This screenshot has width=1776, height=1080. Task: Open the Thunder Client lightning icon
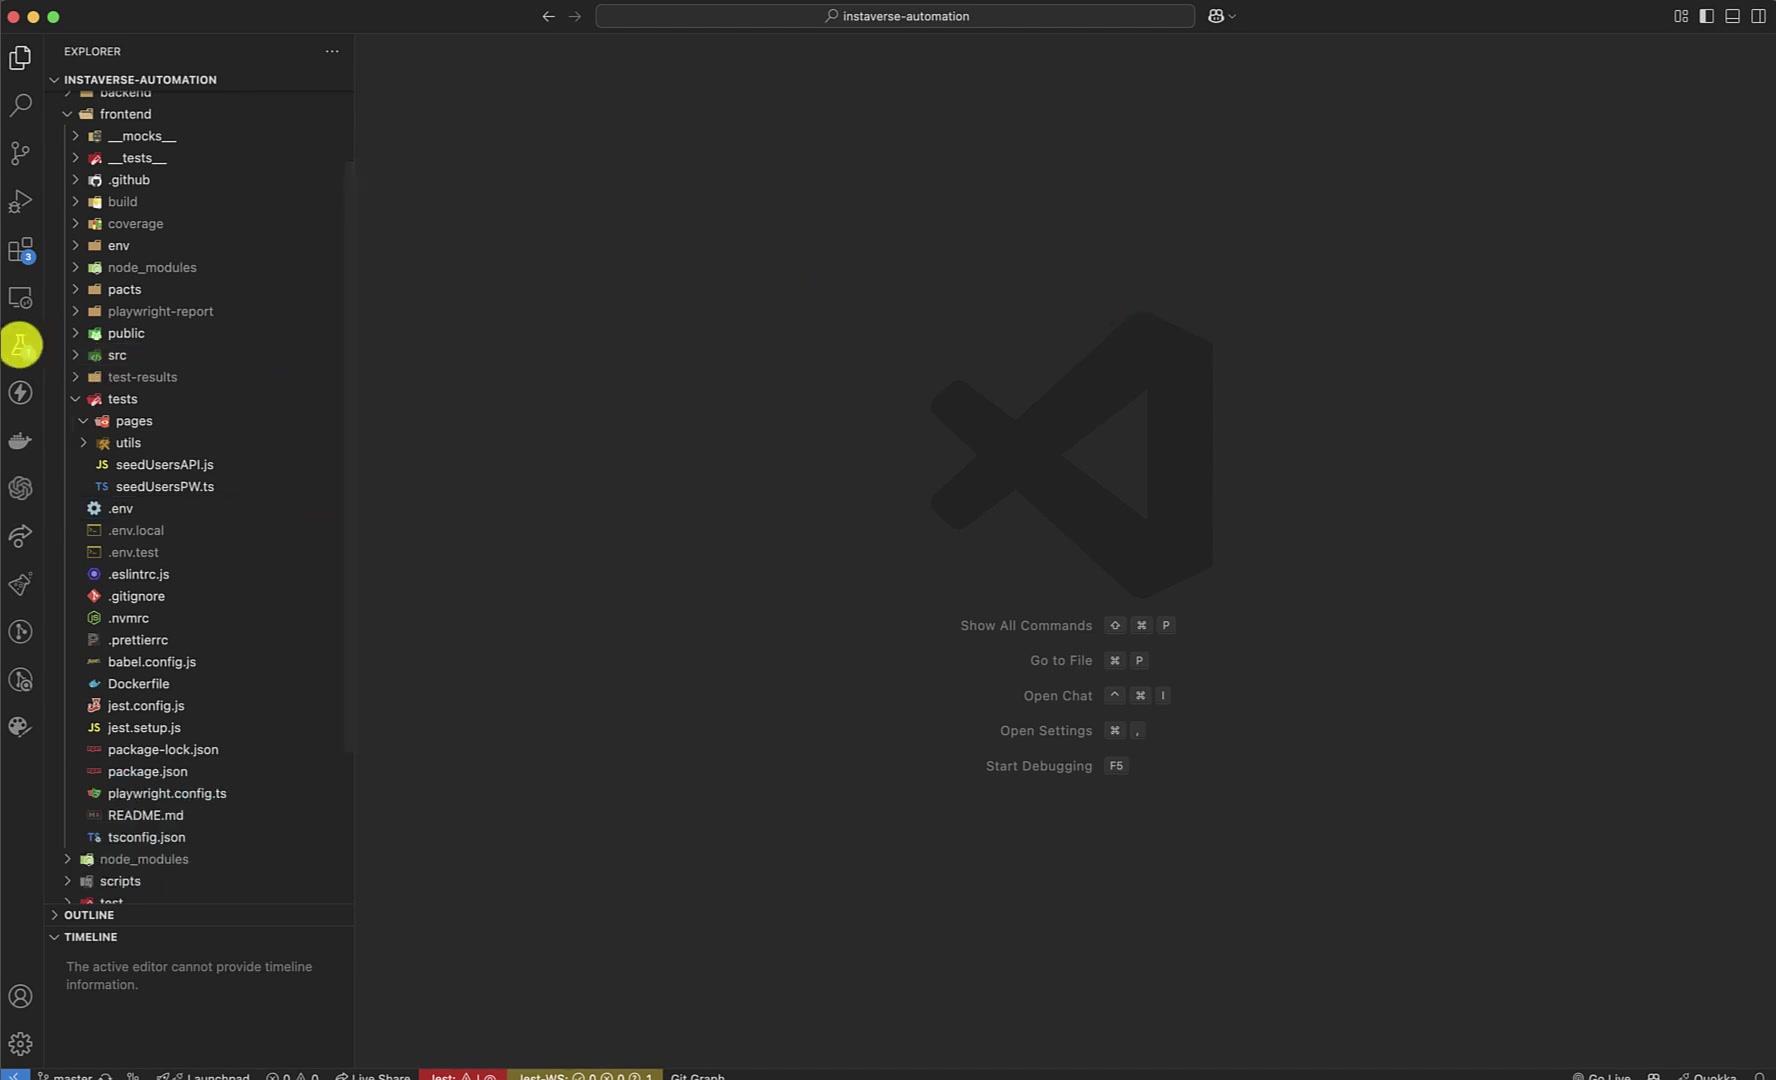(20, 392)
